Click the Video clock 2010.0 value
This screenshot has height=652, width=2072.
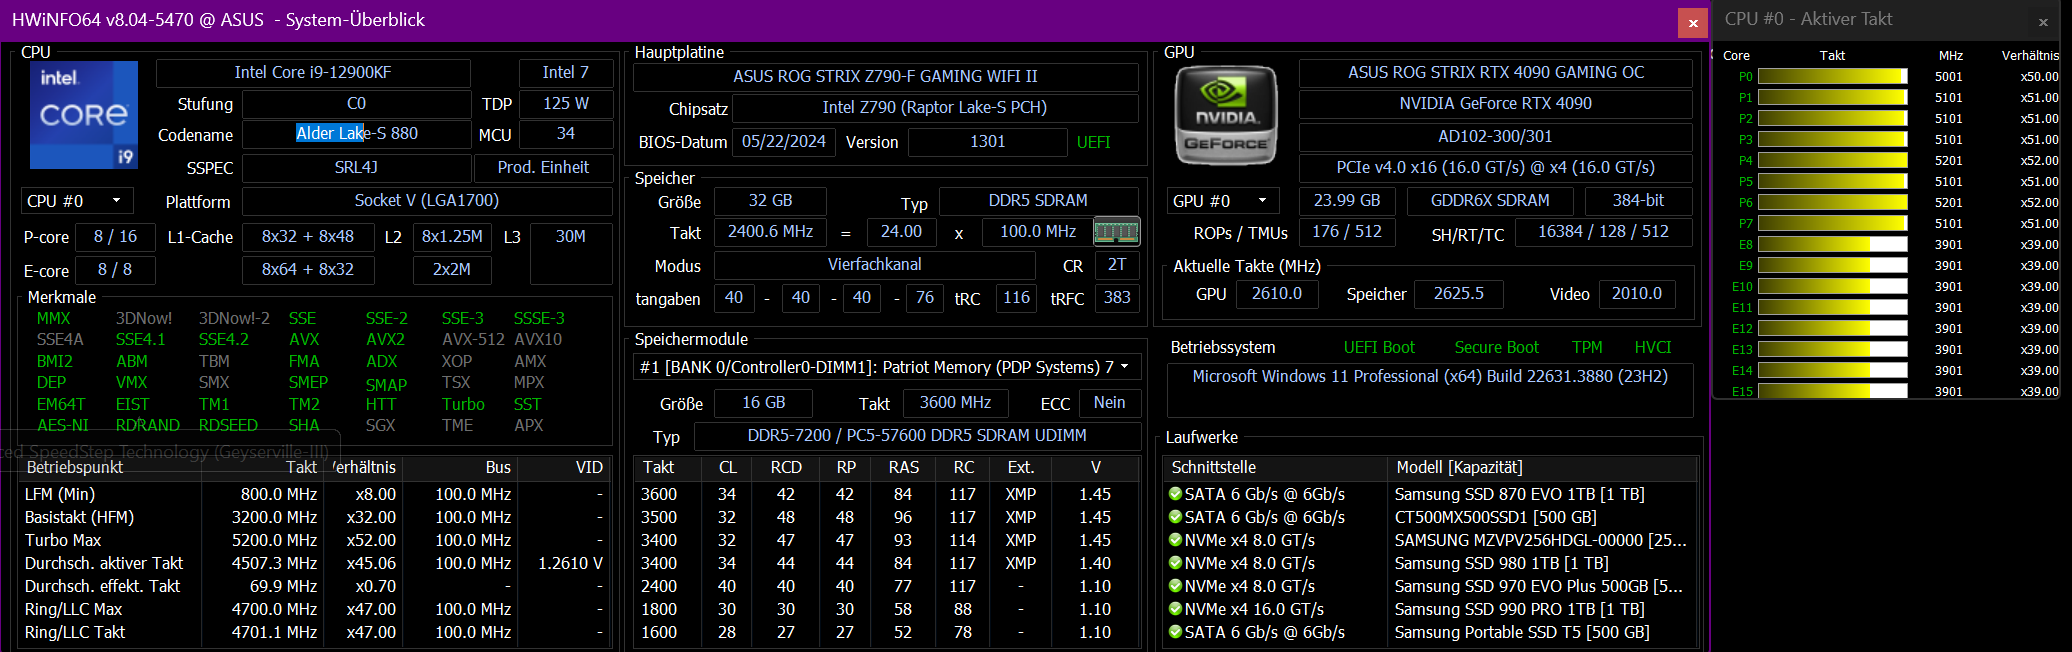(x=1636, y=294)
